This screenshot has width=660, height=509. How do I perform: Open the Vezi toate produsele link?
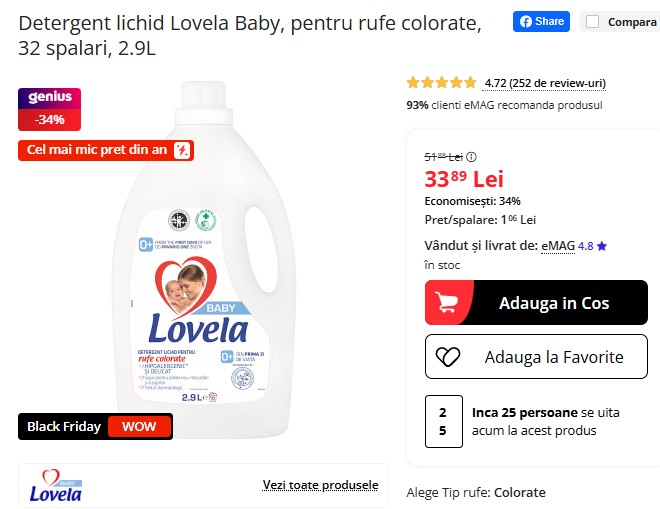tap(320, 485)
